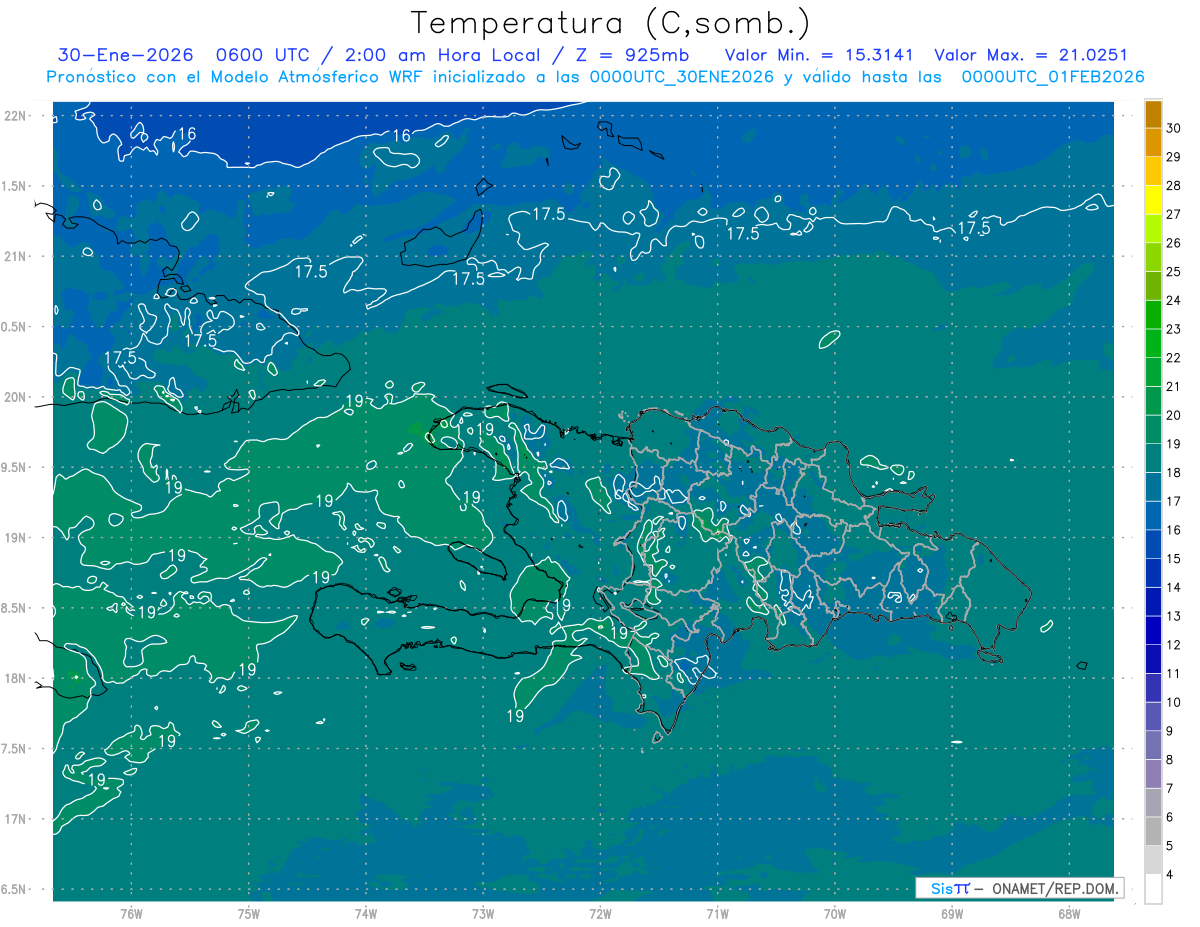Click the orange color scale segment between 29 and 30
The image size is (1200, 927).
(1154, 142)
